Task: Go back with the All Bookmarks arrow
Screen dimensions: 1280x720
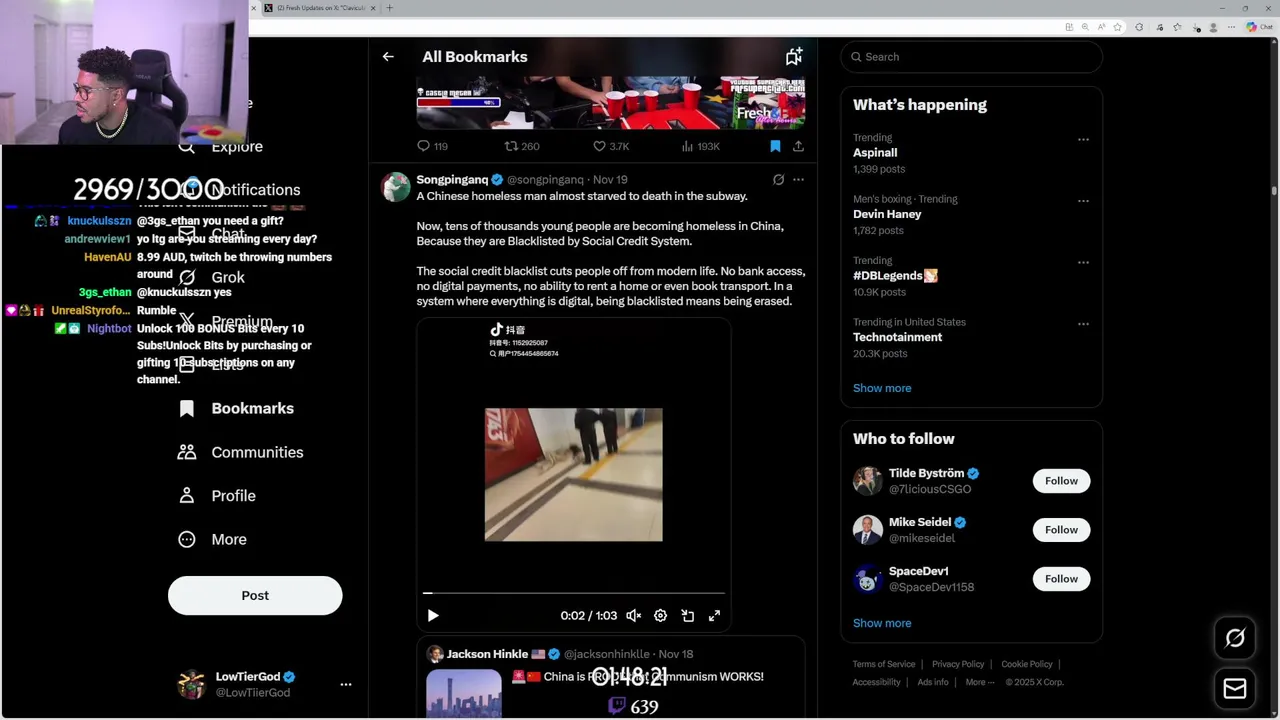Action: click(388, 57)
